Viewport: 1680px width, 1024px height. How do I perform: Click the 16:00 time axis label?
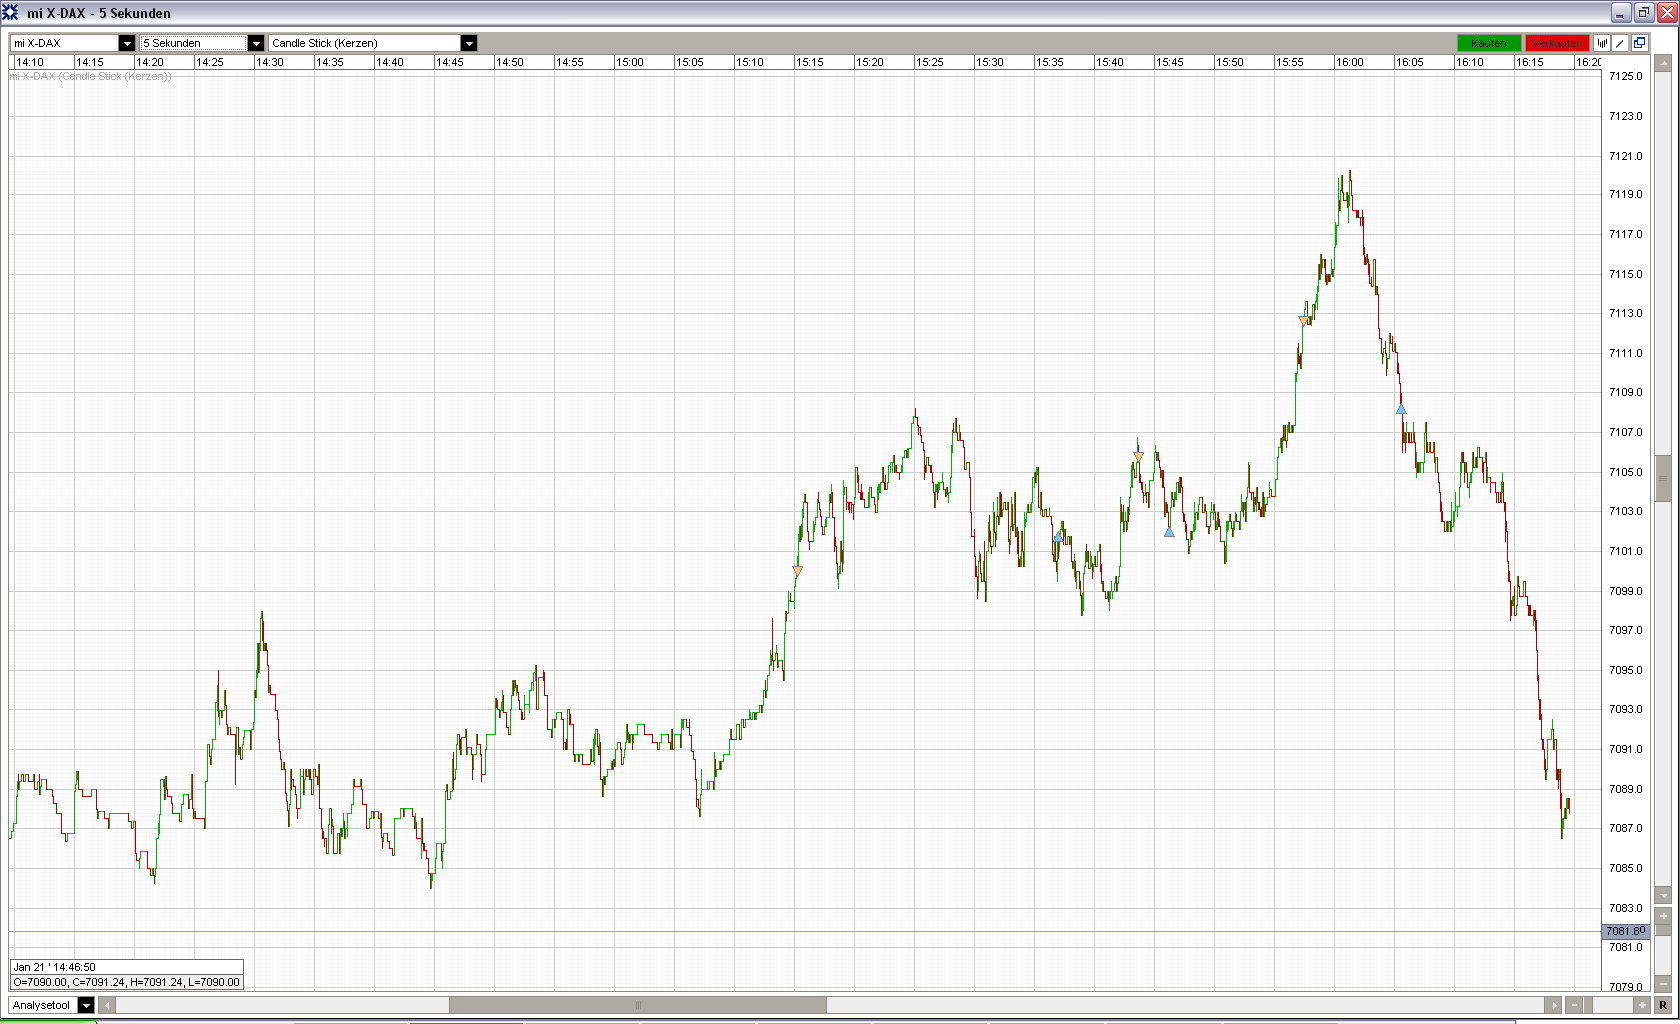(1350, 62)
